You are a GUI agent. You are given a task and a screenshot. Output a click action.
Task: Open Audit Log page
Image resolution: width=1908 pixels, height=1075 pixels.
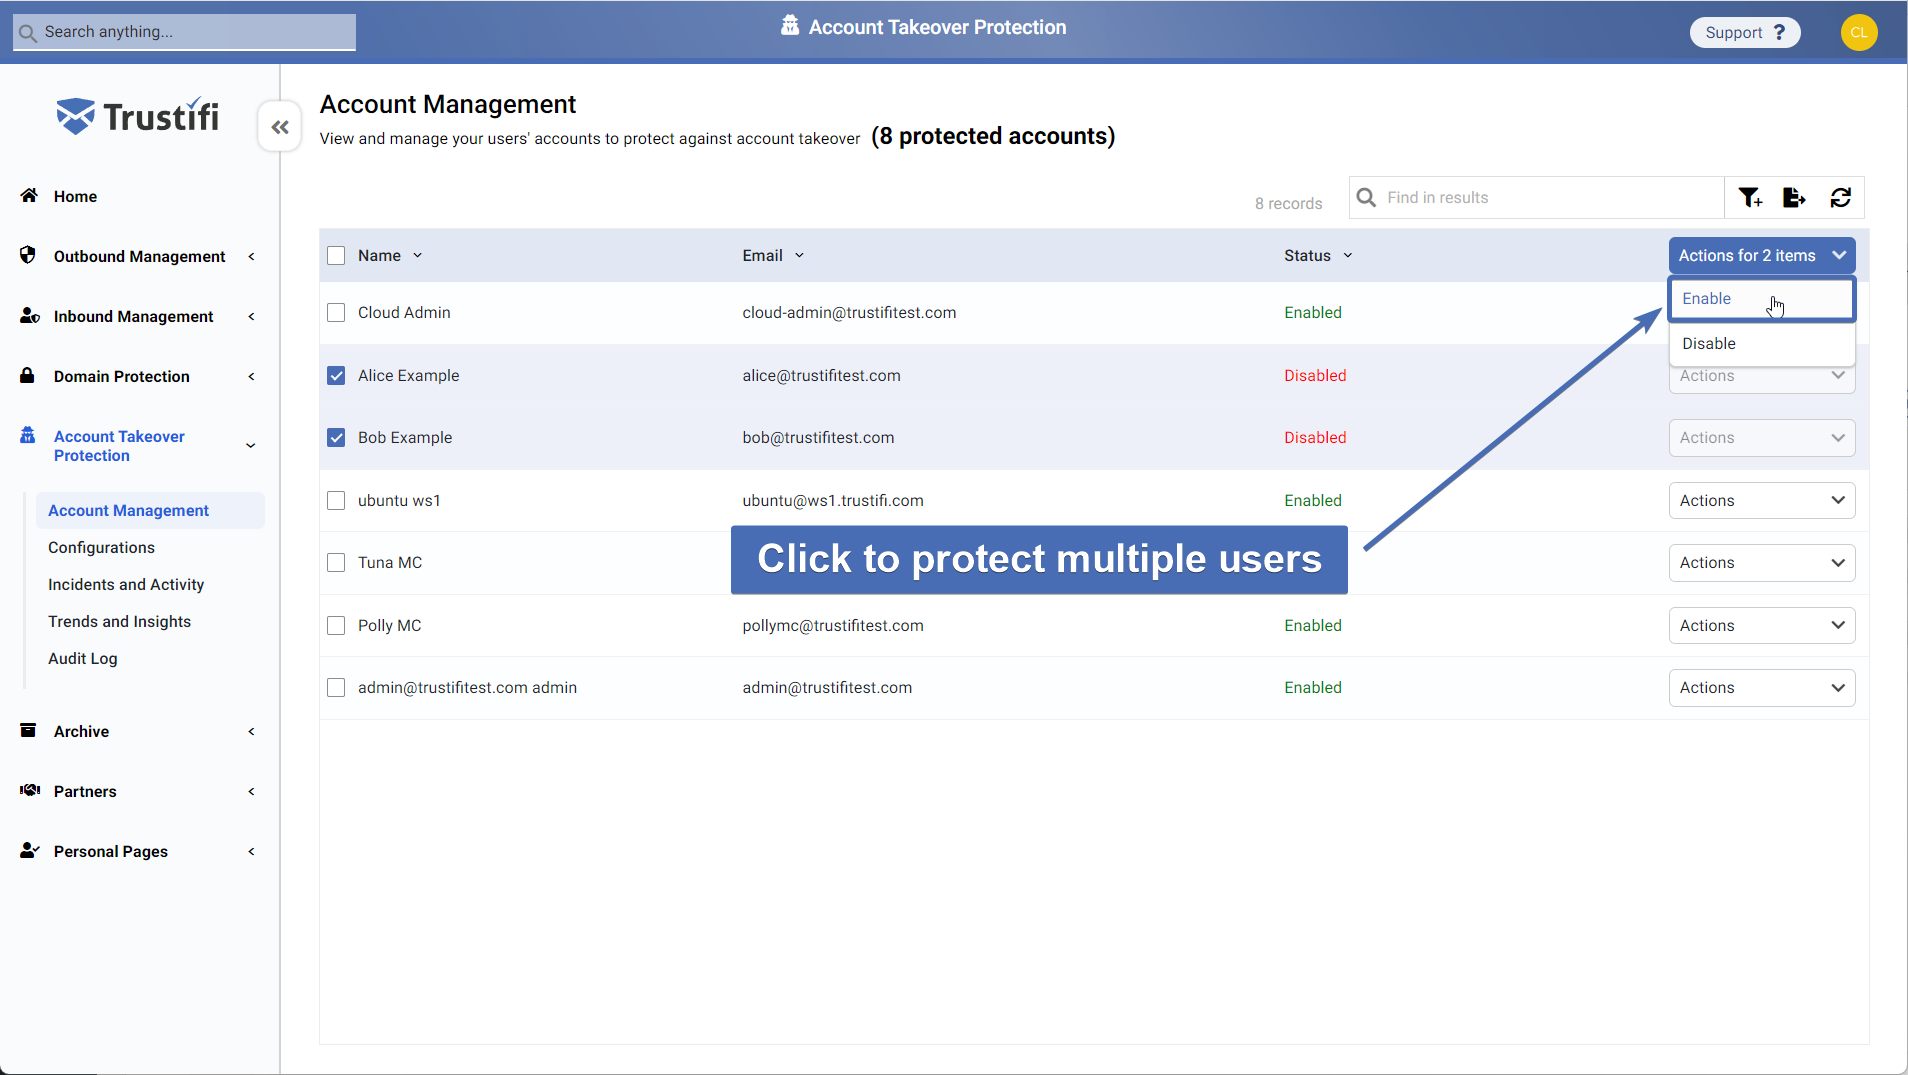click(x=83, y=658)
